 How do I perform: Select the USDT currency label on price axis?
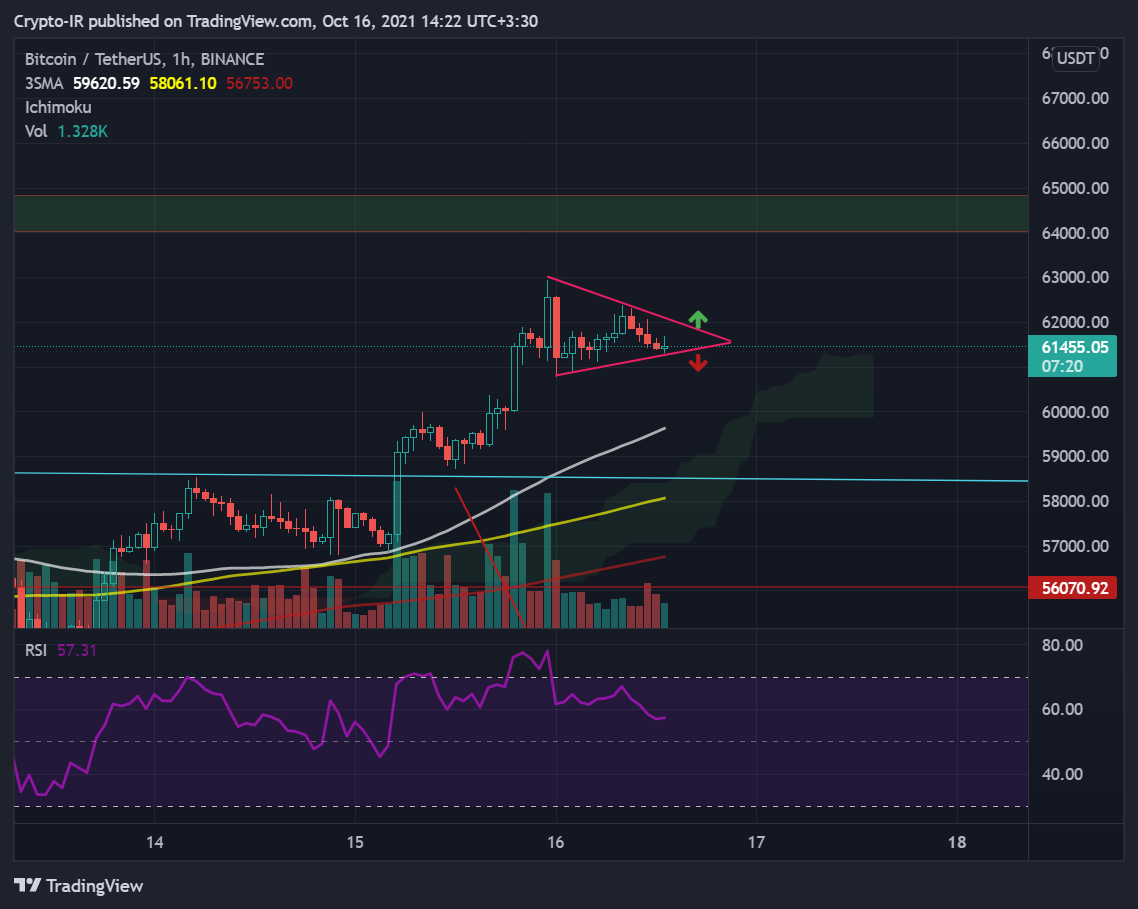(x=1075, y=58)
